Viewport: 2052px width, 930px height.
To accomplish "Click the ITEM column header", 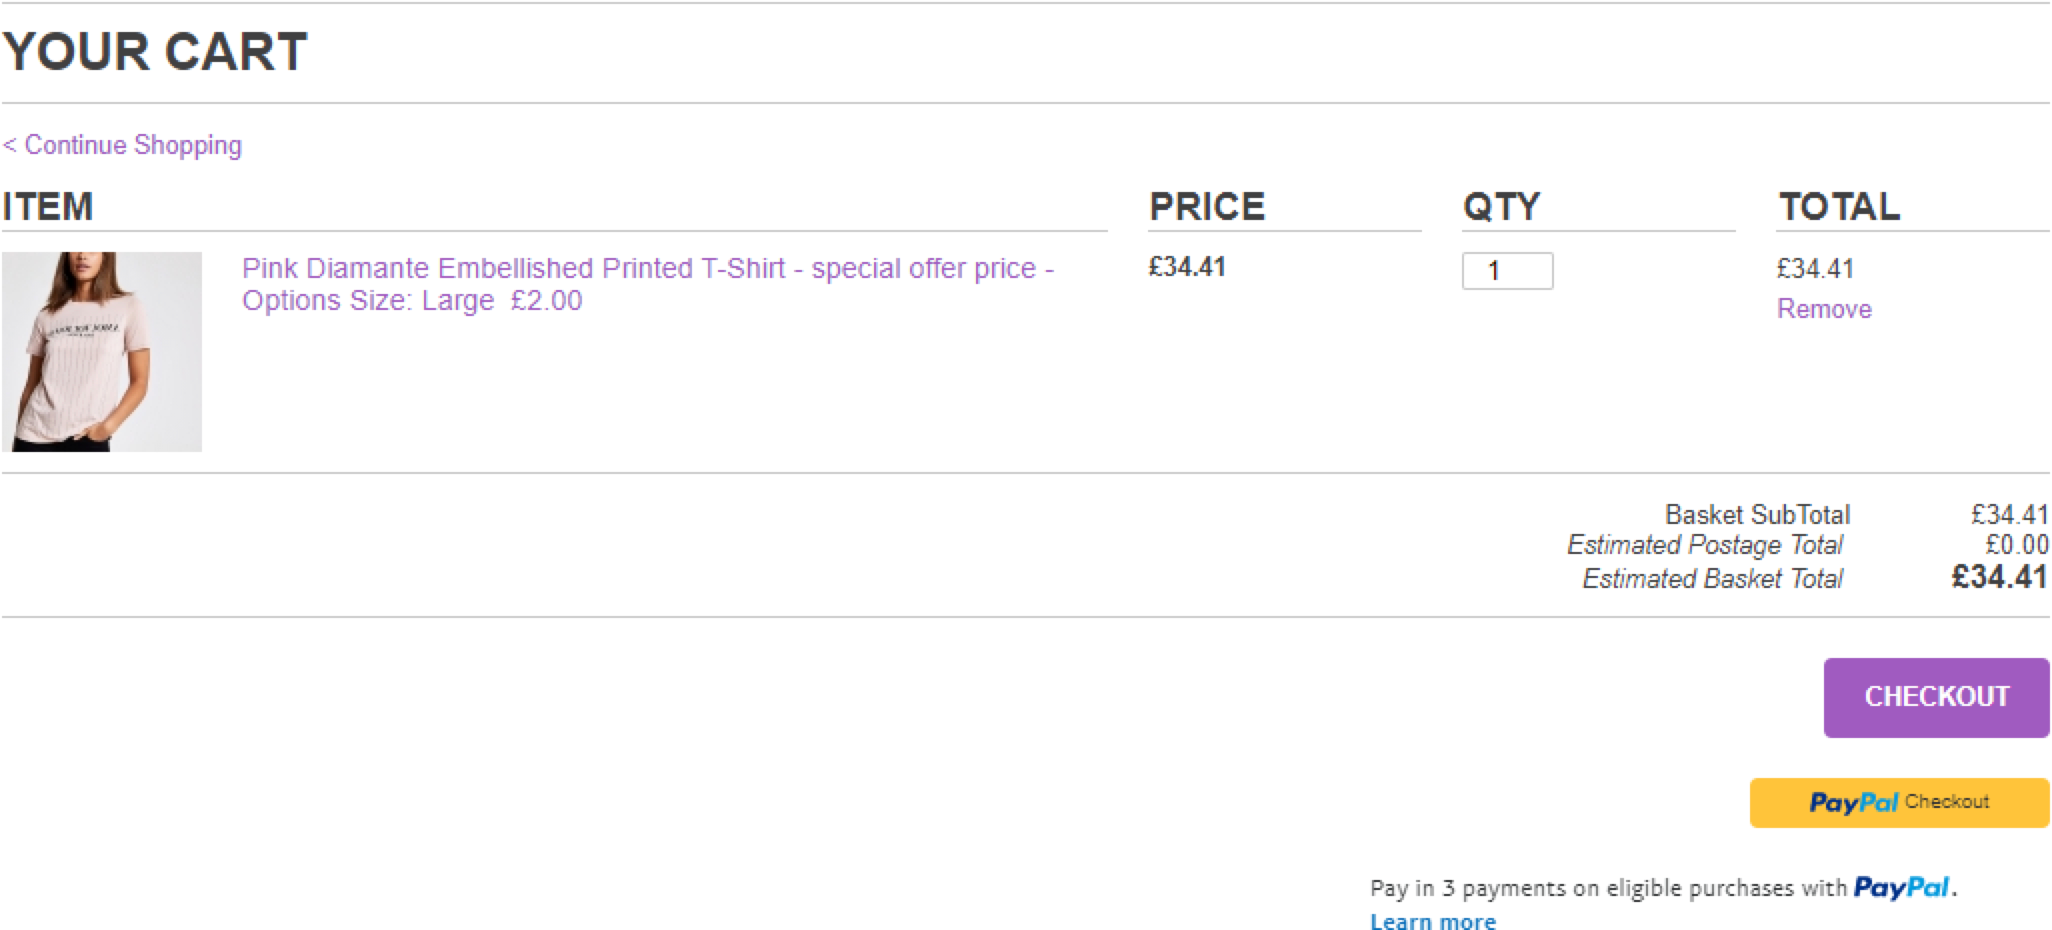I will [x=48, y=207].
